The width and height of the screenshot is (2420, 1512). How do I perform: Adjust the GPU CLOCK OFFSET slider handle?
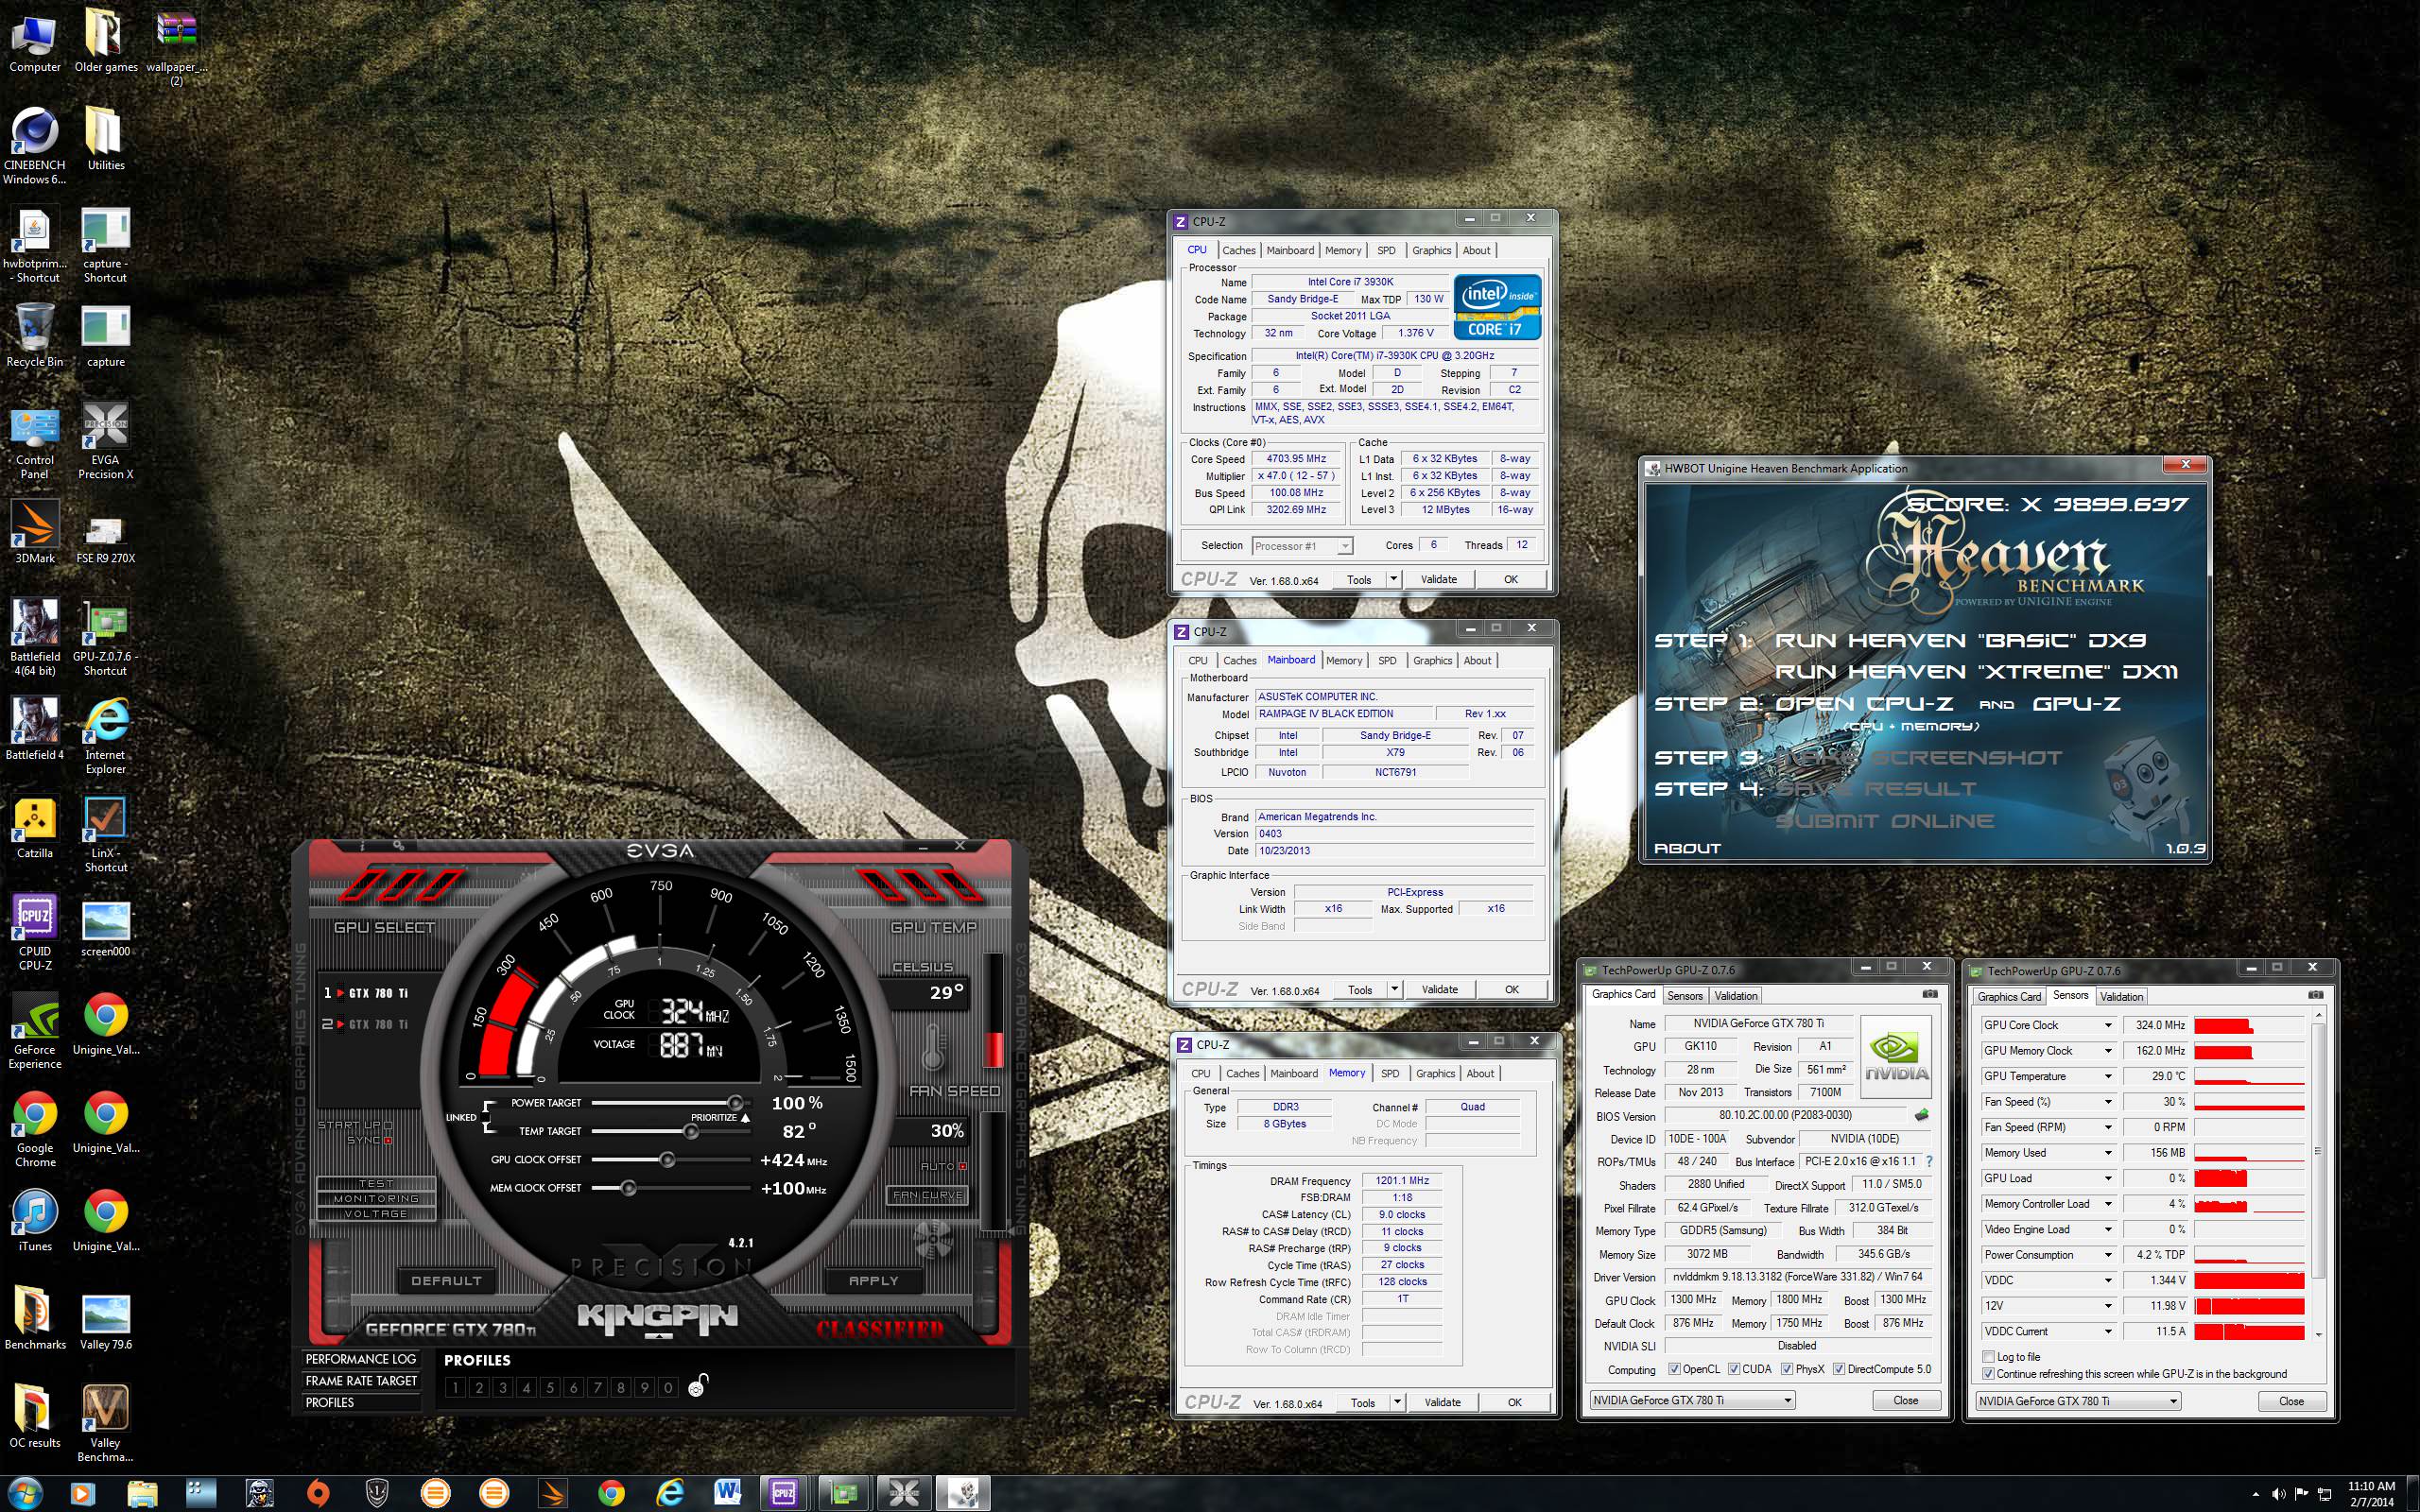tap(667, 1160)
